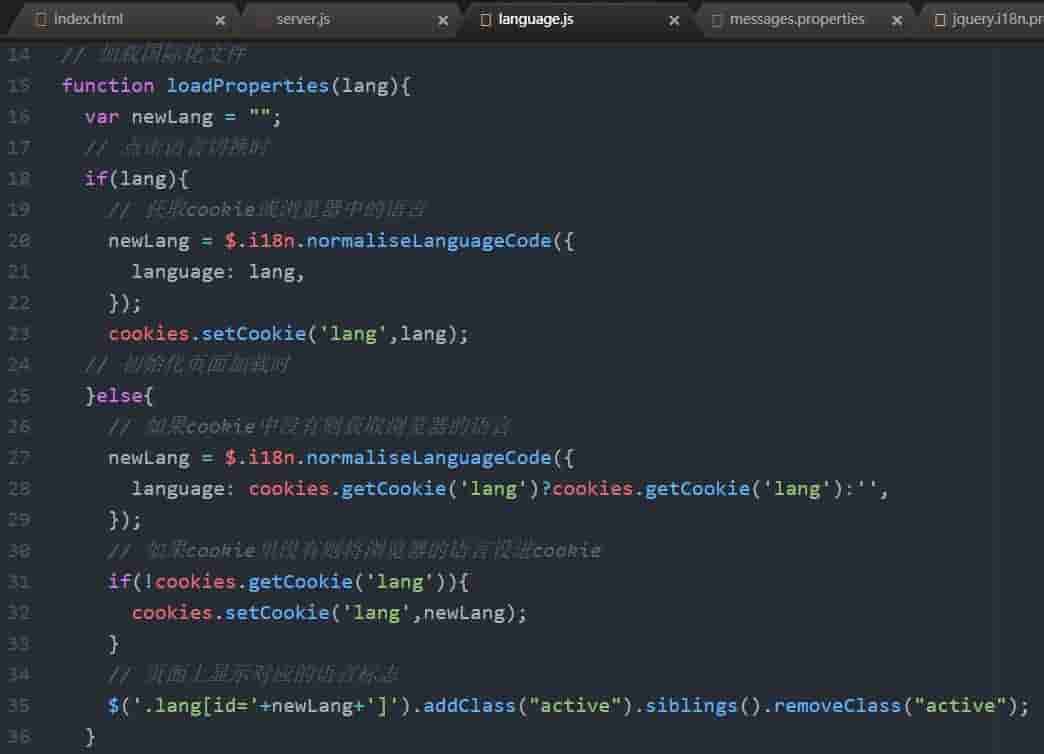The image size is (1044, 754).
Task: Click siblings() call on line 35
Action: pyautogui.click(x=702, y=706)
